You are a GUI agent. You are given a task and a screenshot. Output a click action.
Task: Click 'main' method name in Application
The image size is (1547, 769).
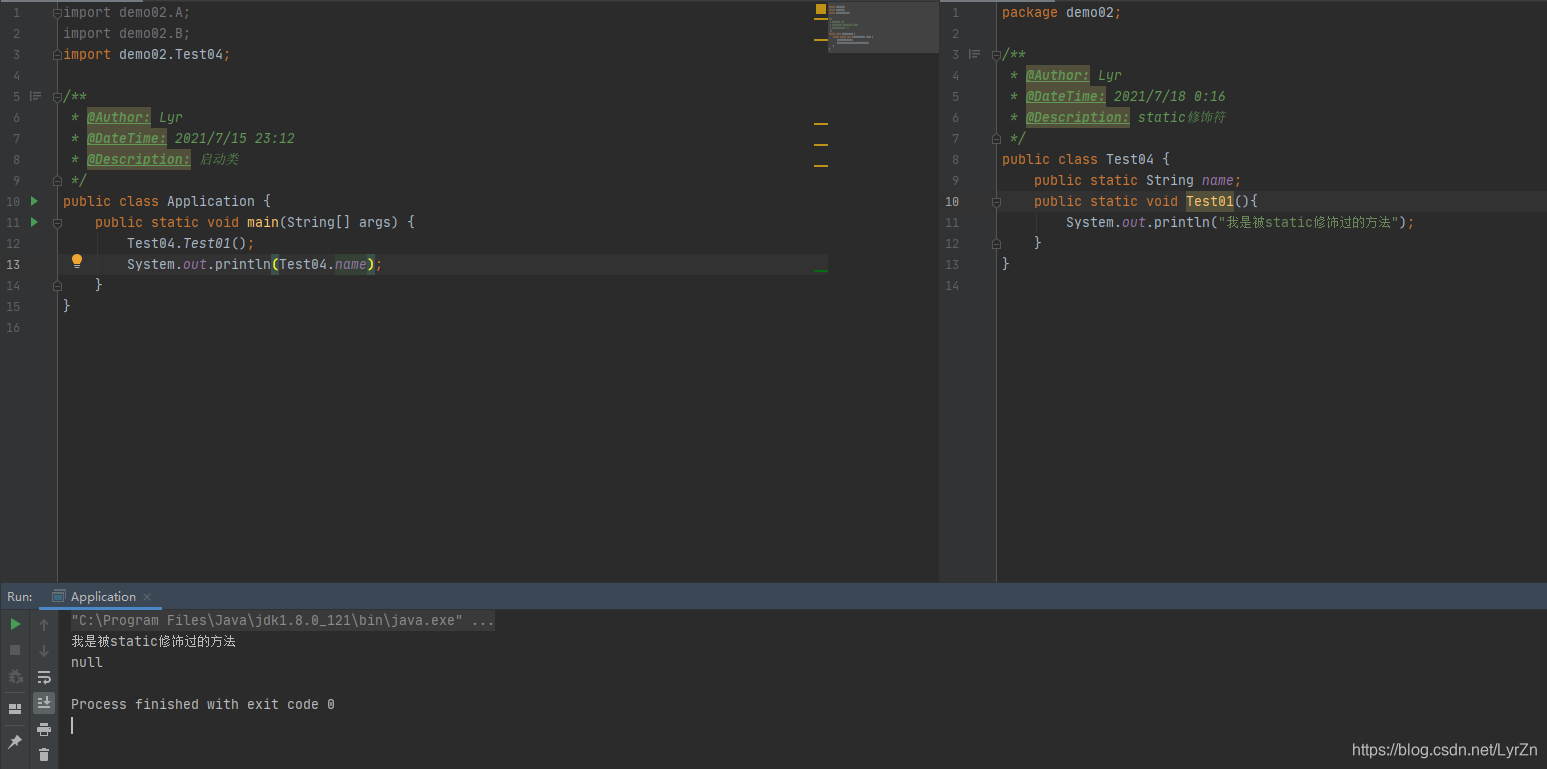pyautogui.click(x=263, y=222)
